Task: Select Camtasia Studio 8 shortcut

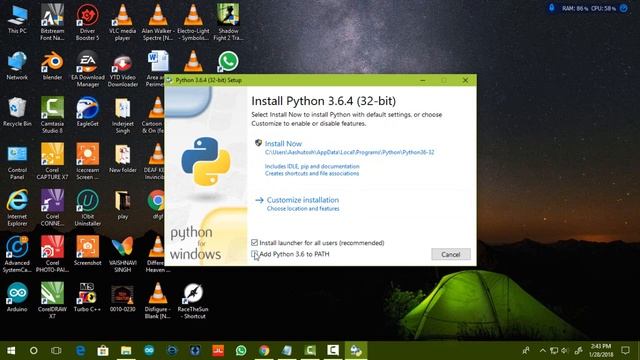Action: 52,115
